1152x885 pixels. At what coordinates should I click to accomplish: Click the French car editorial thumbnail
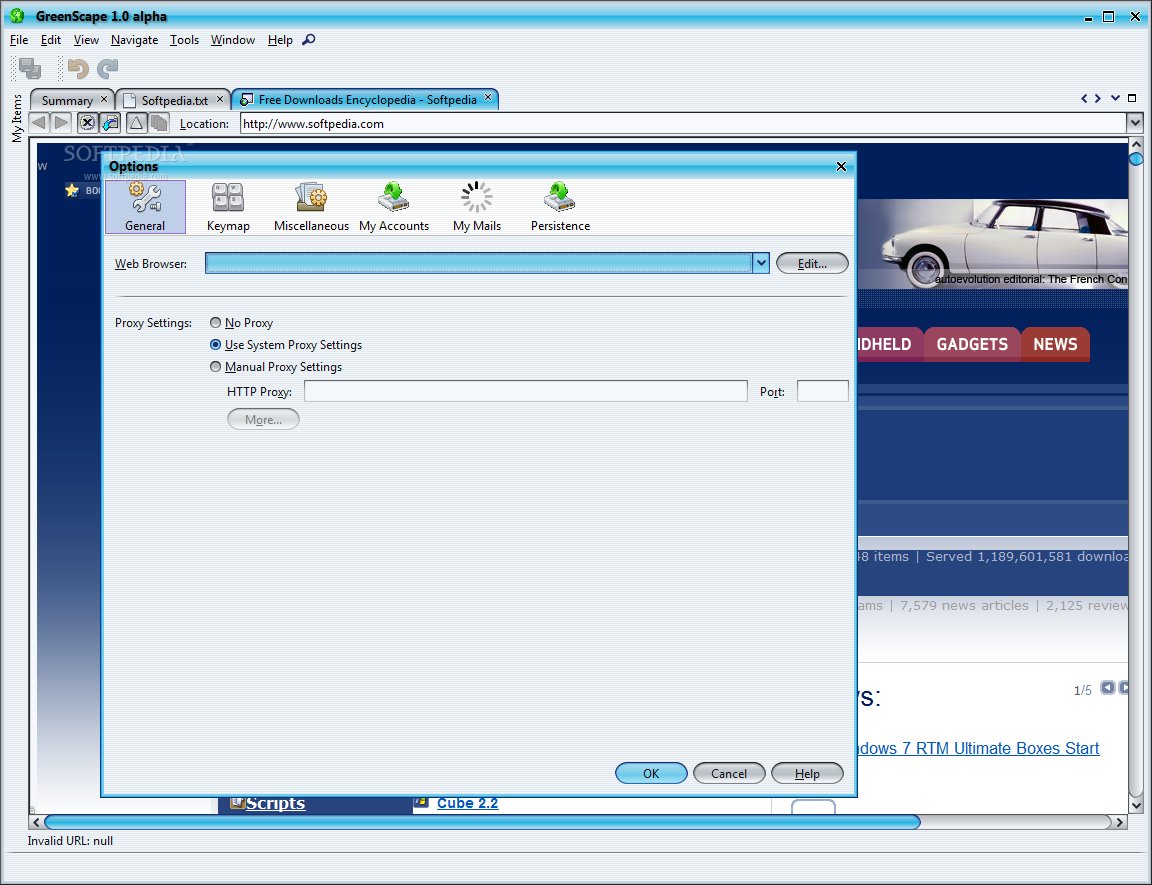(993, 244)
